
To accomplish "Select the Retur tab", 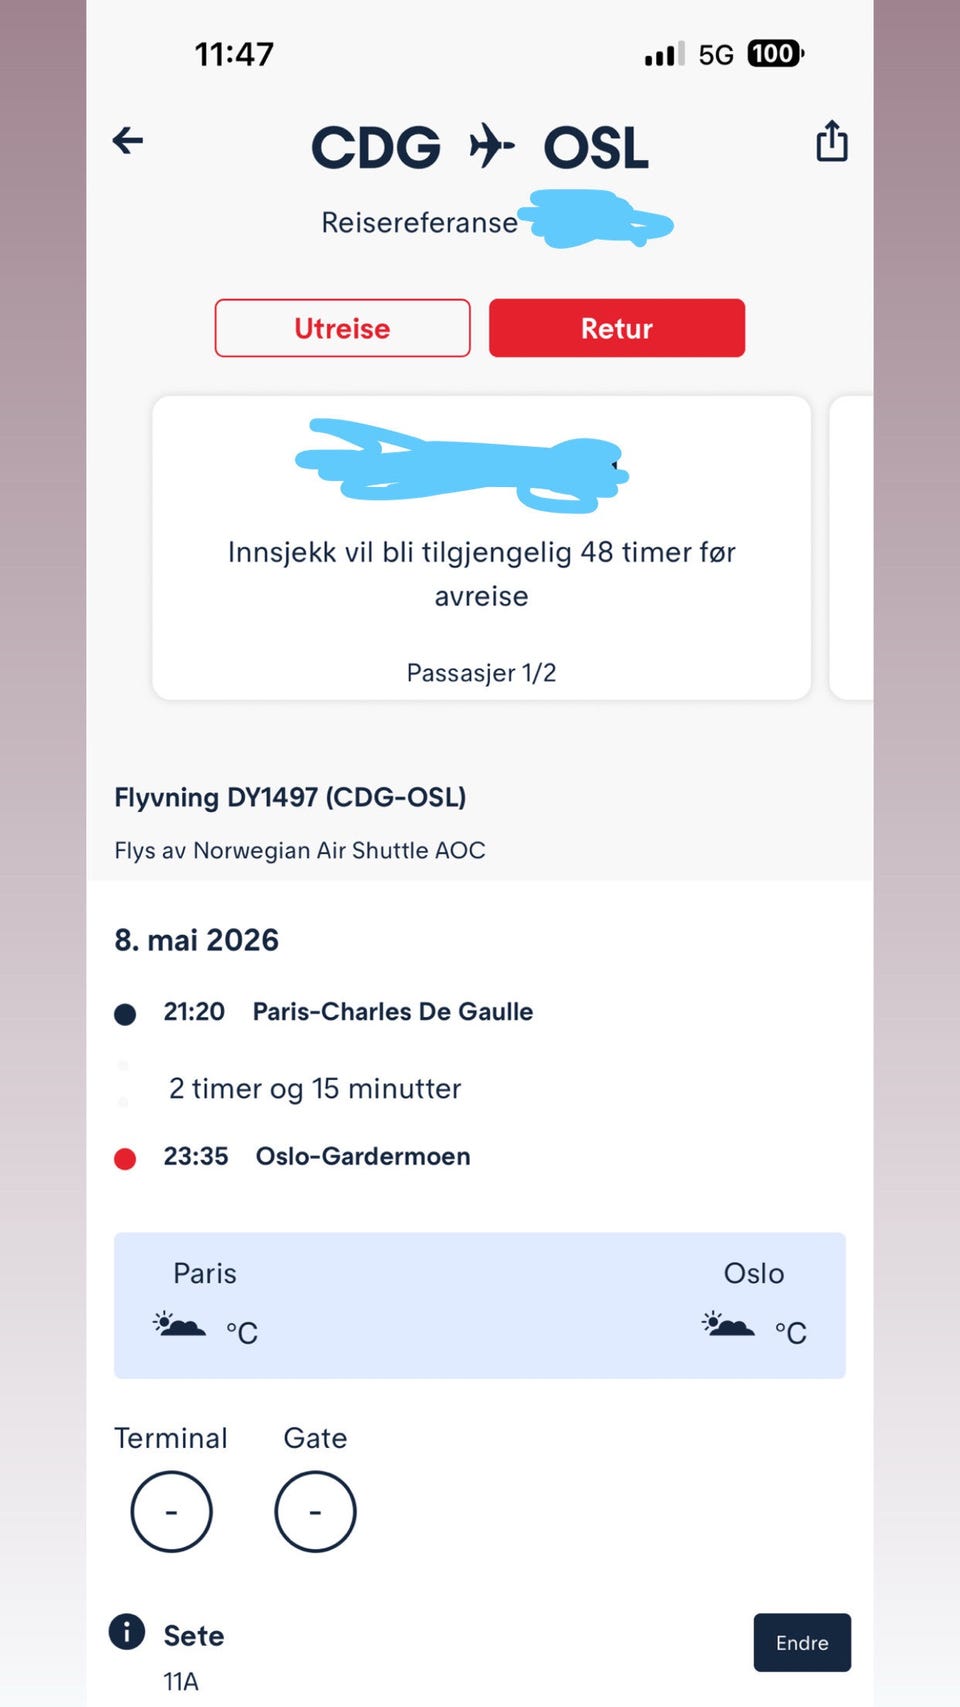I will [617, 328].
